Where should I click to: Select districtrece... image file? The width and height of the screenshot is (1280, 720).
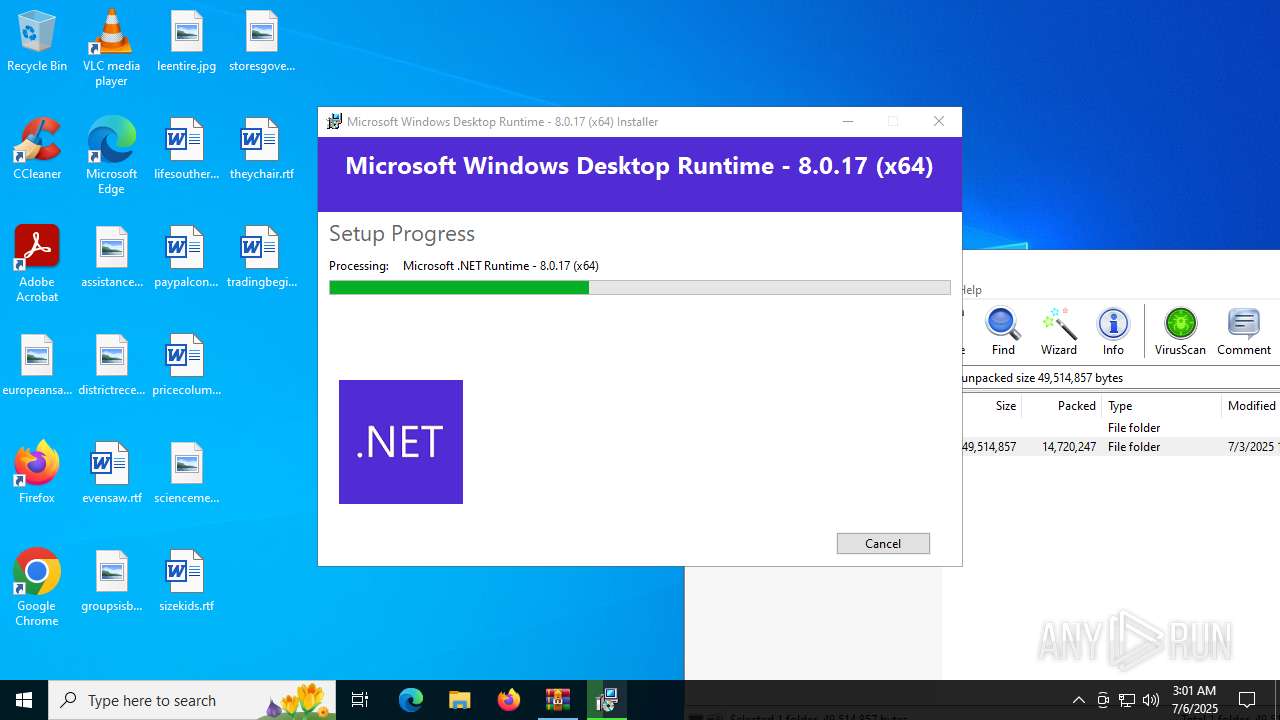pos(111,366)
